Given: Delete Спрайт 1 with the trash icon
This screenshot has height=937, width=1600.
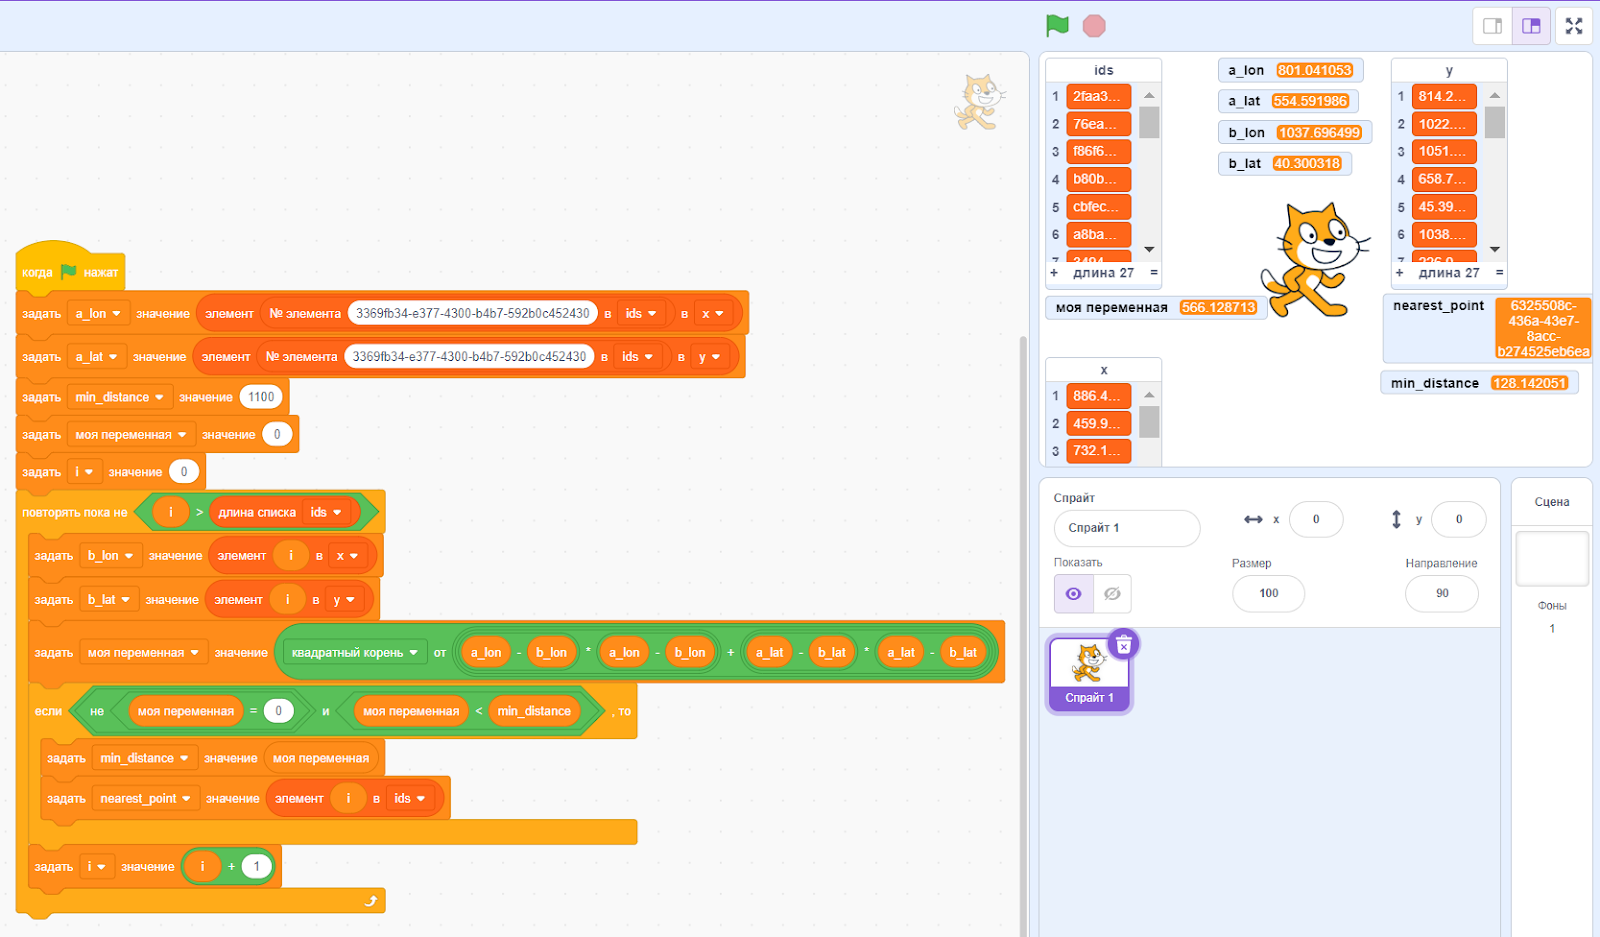Looking at the screenshot, I should (1124, 645).
